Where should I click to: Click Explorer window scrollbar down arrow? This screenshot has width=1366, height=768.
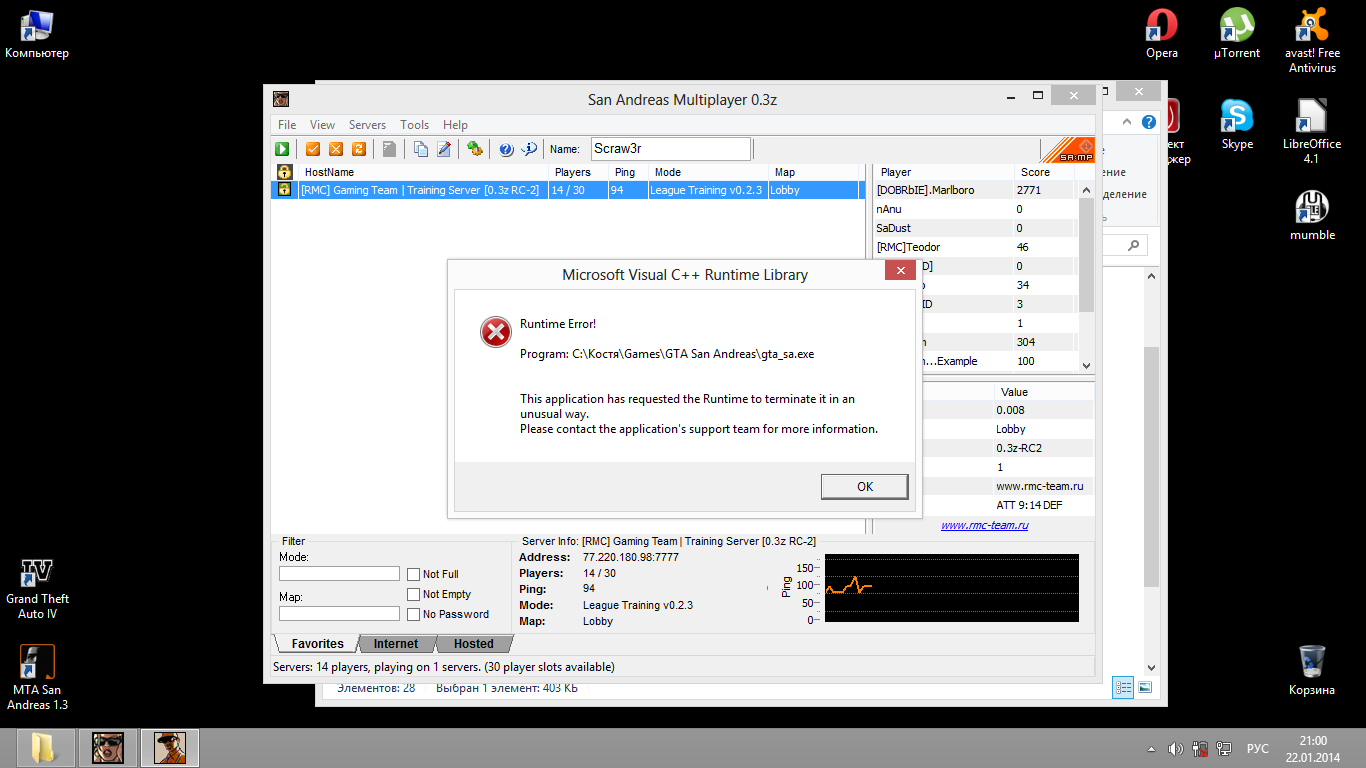tap(1151, 667)
